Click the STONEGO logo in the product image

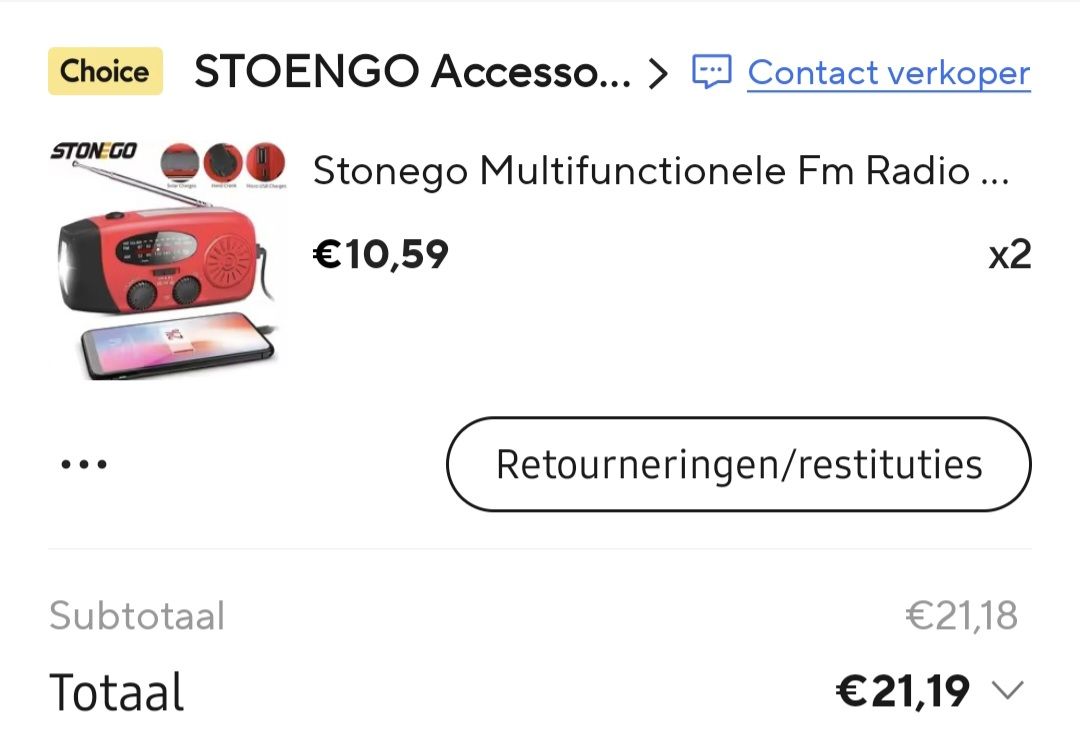[x=94, y=154]
